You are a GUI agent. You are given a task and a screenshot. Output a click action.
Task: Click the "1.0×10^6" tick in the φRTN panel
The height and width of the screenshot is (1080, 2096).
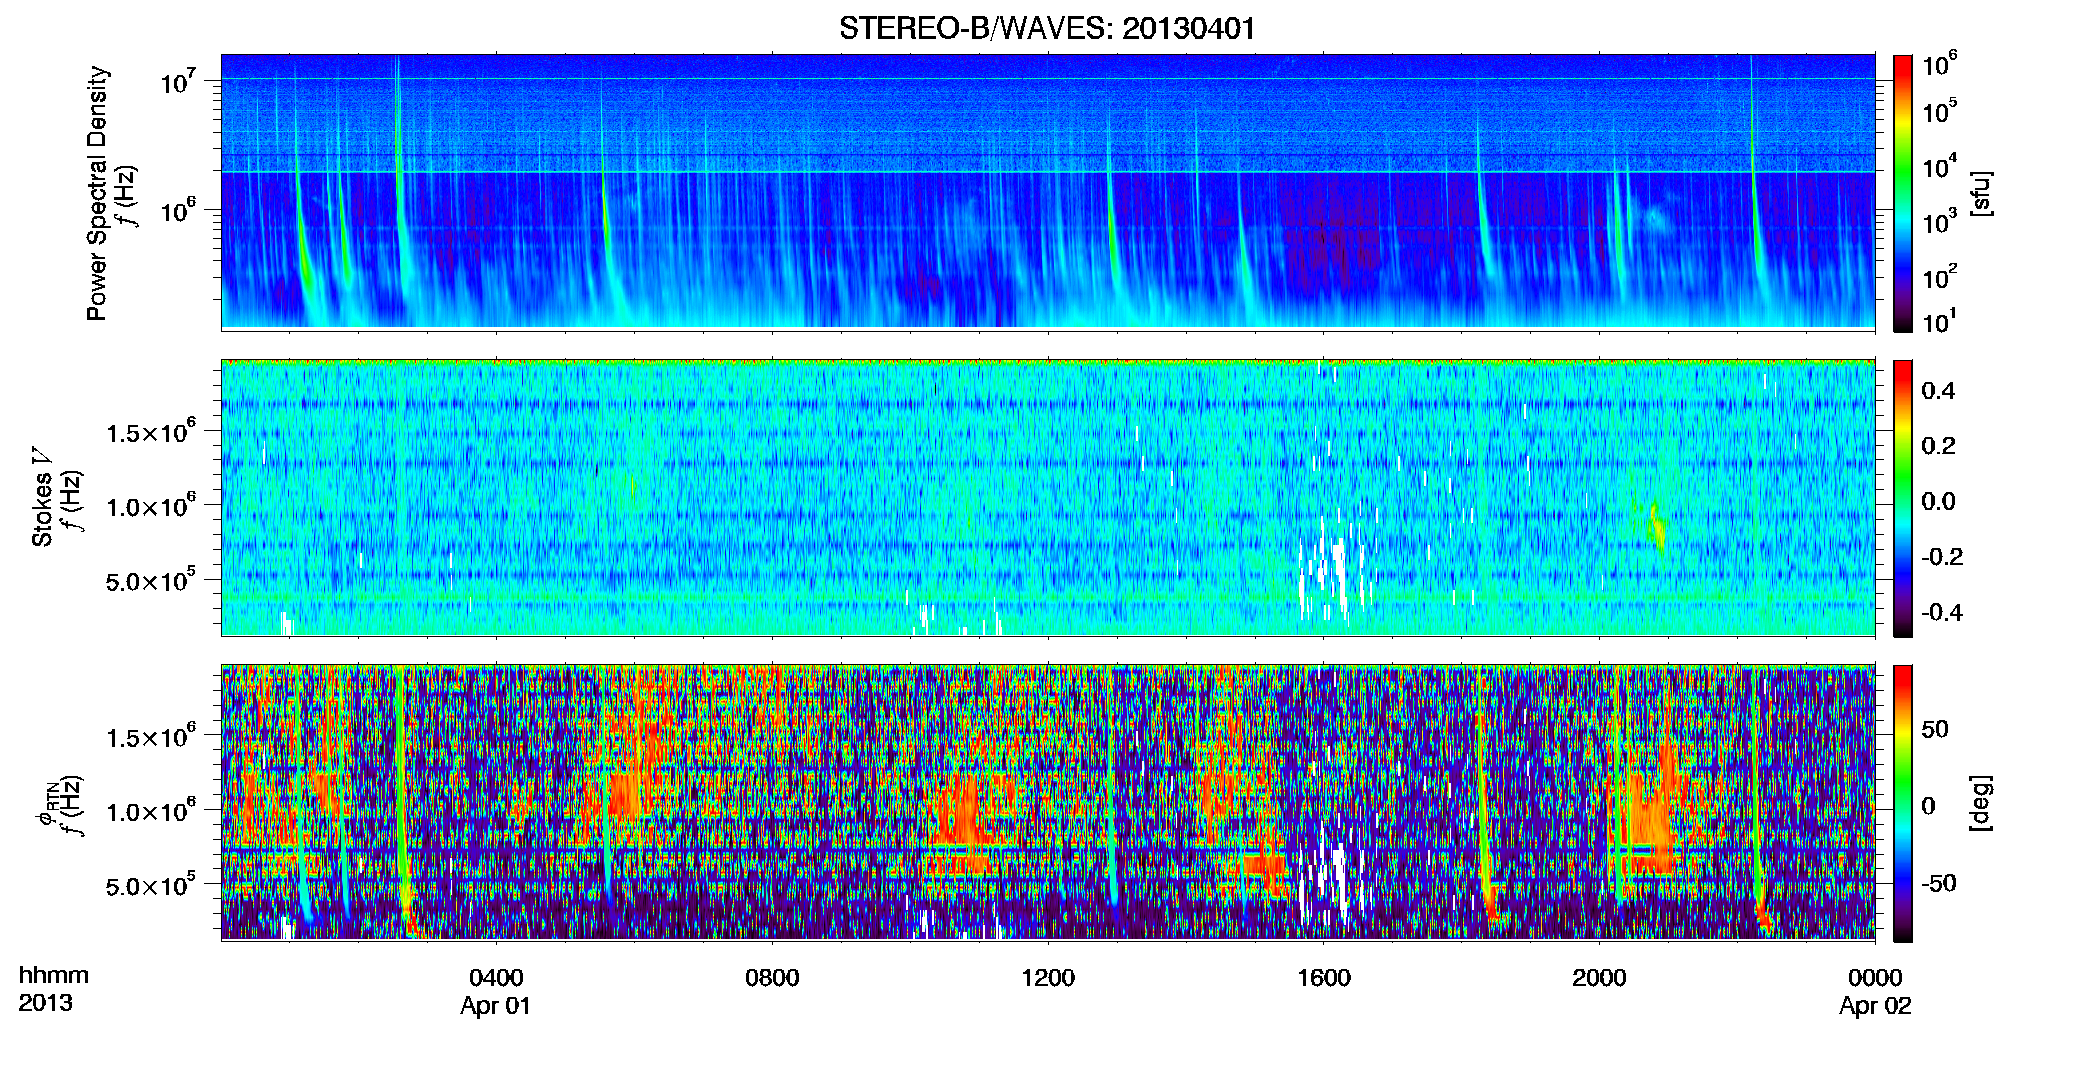(x=152, y=811)
